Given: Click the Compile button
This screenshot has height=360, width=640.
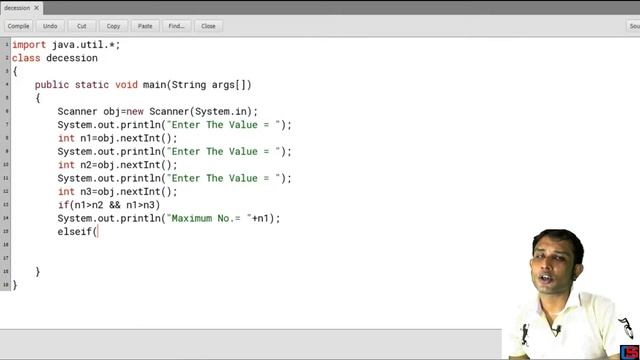Looking at the screenshot, I should click(x=18, y=26).
